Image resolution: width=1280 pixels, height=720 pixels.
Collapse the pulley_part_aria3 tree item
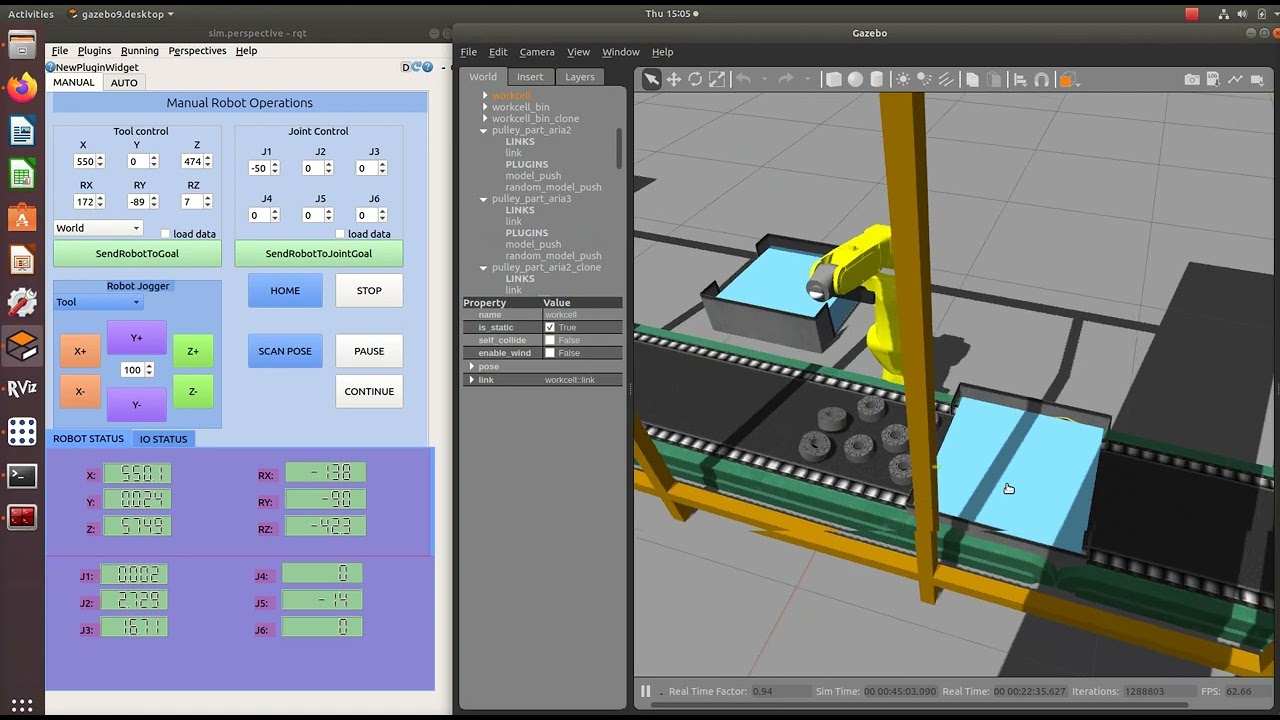pyautogui.click(x=484, y=199)
